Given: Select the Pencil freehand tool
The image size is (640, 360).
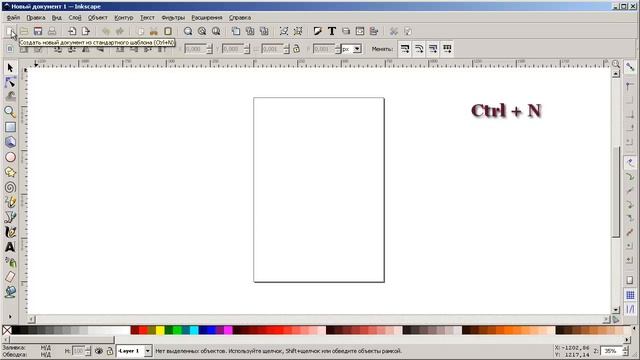Looking at the screenshot, I should [x=10, y=202].
